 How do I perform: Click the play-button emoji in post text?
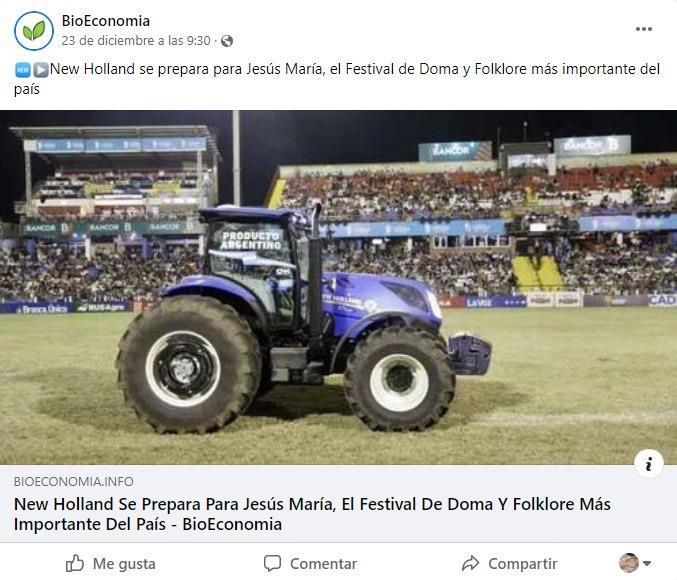(x=41, y=70)
